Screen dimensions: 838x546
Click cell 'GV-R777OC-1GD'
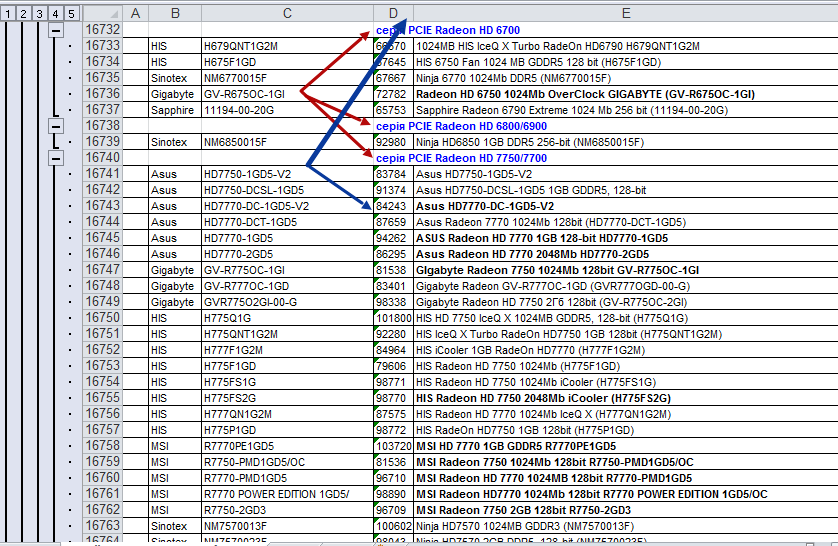pyautogui.click(x=288, y=286)
